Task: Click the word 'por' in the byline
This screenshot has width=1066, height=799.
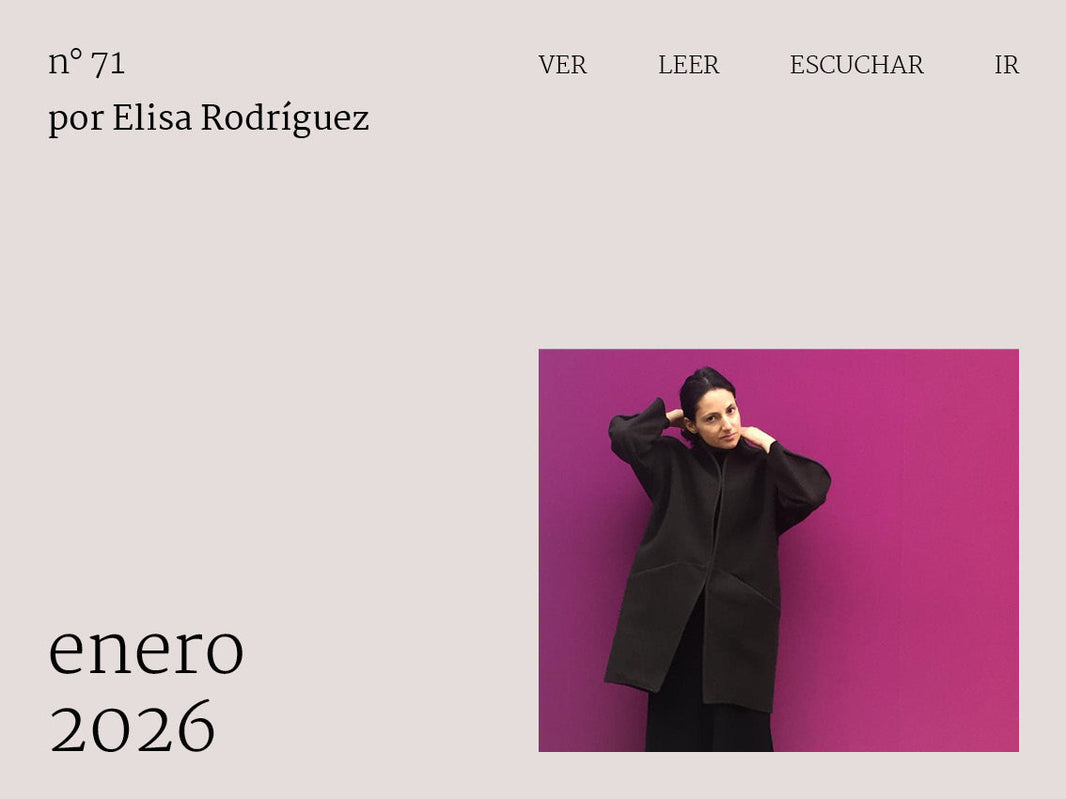Action: pyautogui.click(x=76, y=121)
